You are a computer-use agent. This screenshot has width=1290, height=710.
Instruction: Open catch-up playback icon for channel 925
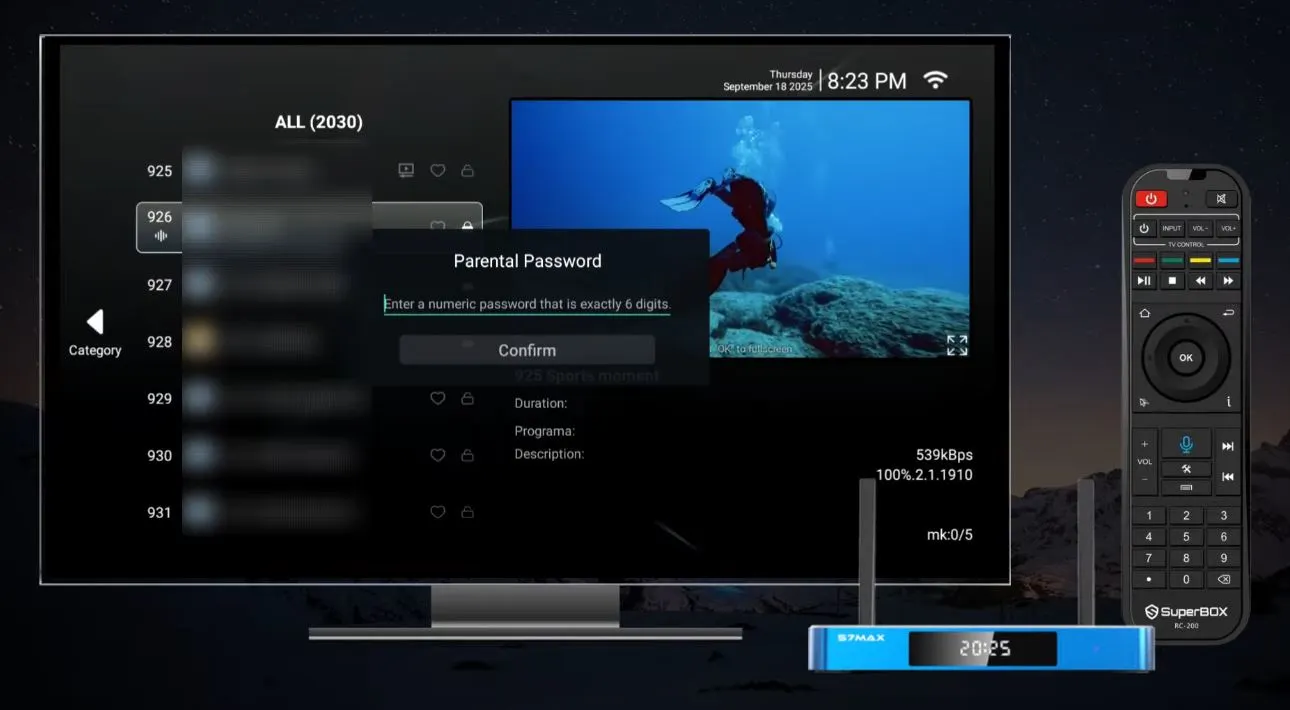[x=406, y=171]
